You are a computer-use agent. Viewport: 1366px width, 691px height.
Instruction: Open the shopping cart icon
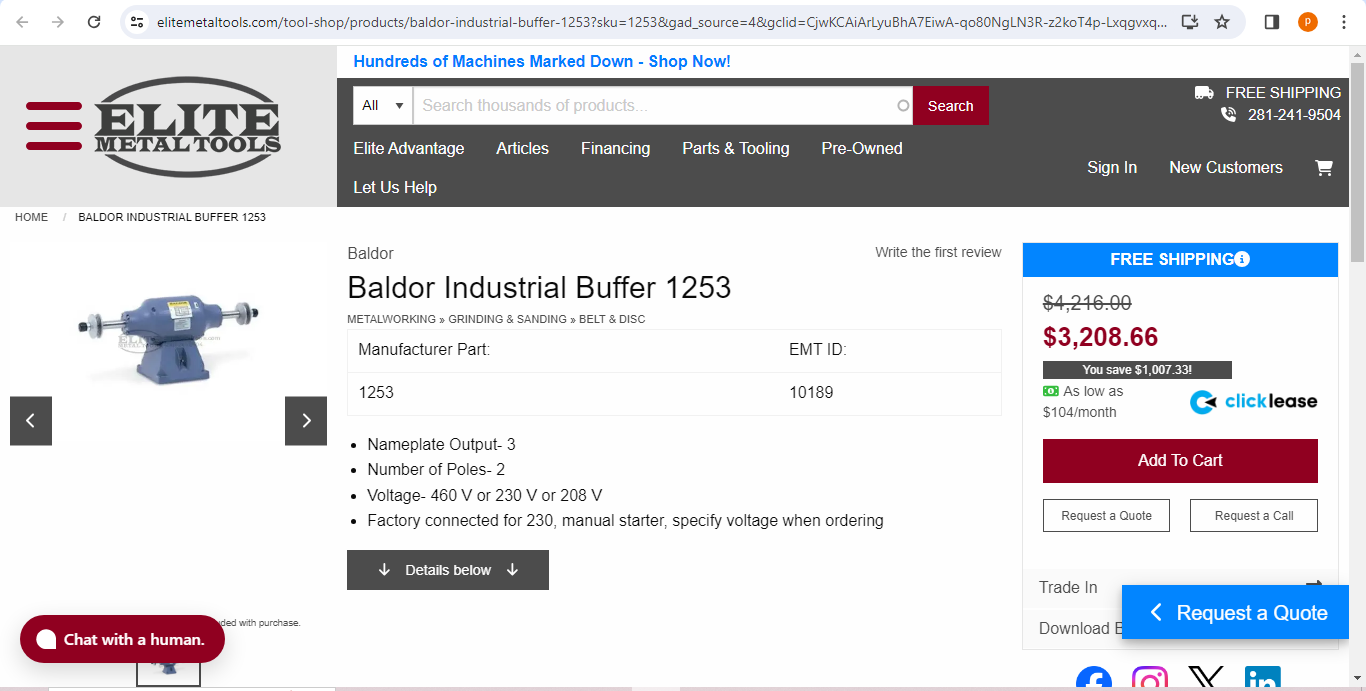[1324, 168]
